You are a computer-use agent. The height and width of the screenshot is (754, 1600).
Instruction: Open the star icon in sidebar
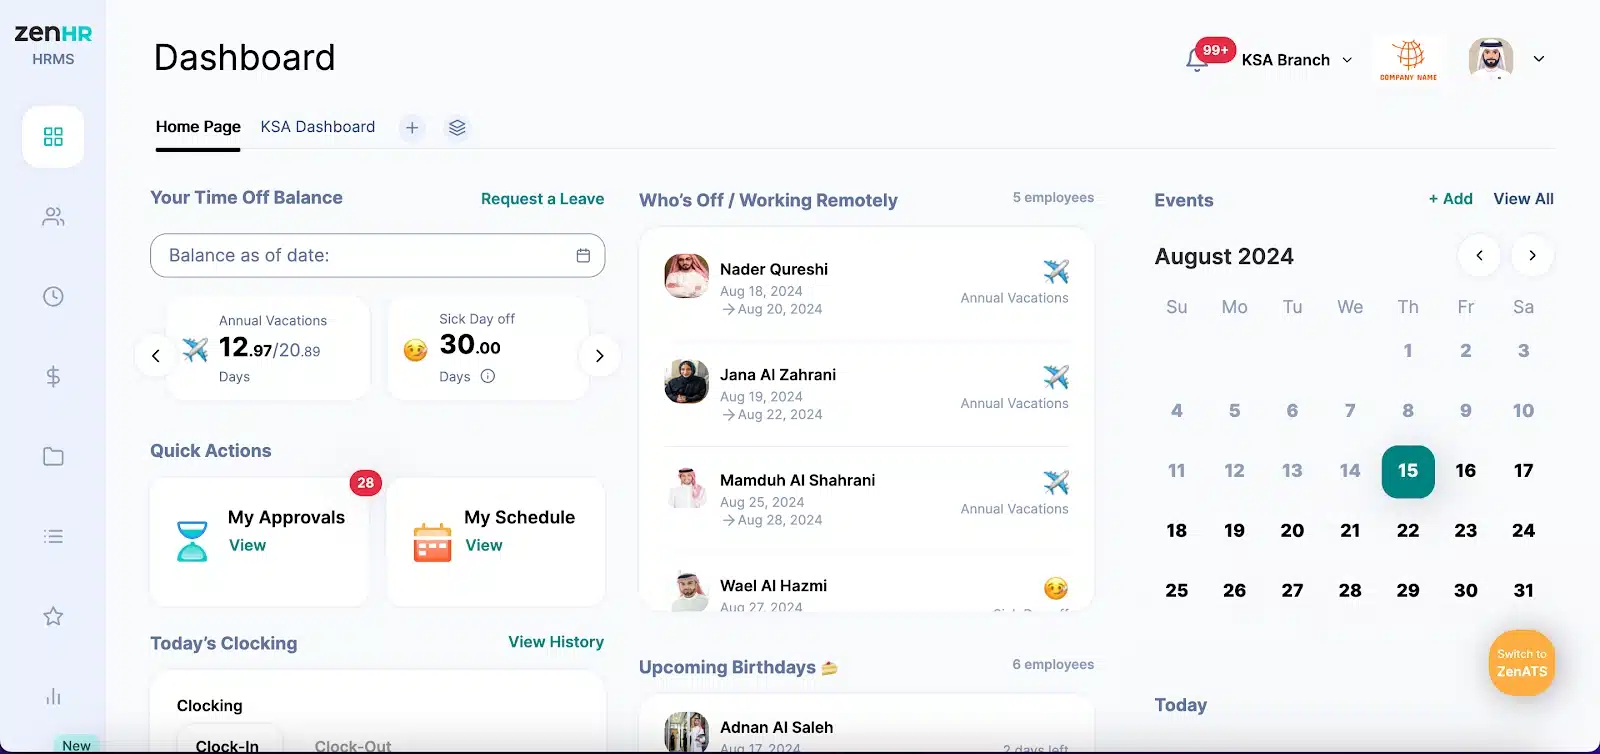pos(53,616)
